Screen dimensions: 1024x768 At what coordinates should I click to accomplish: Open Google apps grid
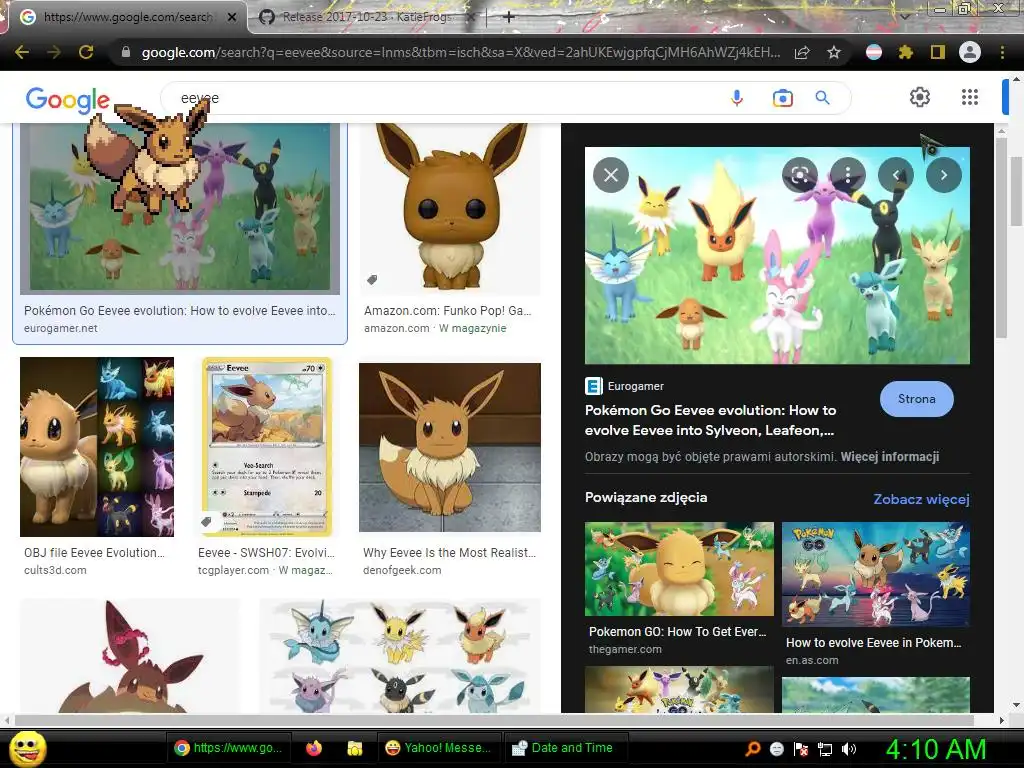[970, 97]
